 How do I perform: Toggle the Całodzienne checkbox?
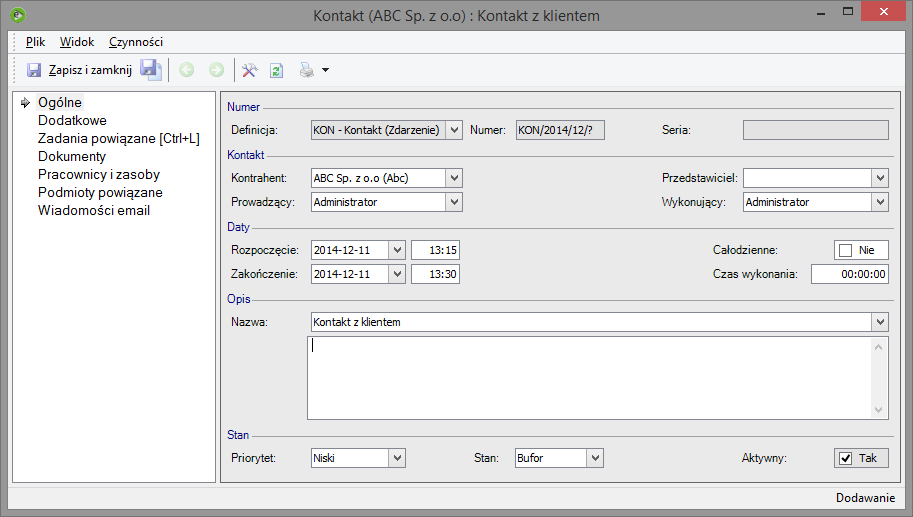845,250
